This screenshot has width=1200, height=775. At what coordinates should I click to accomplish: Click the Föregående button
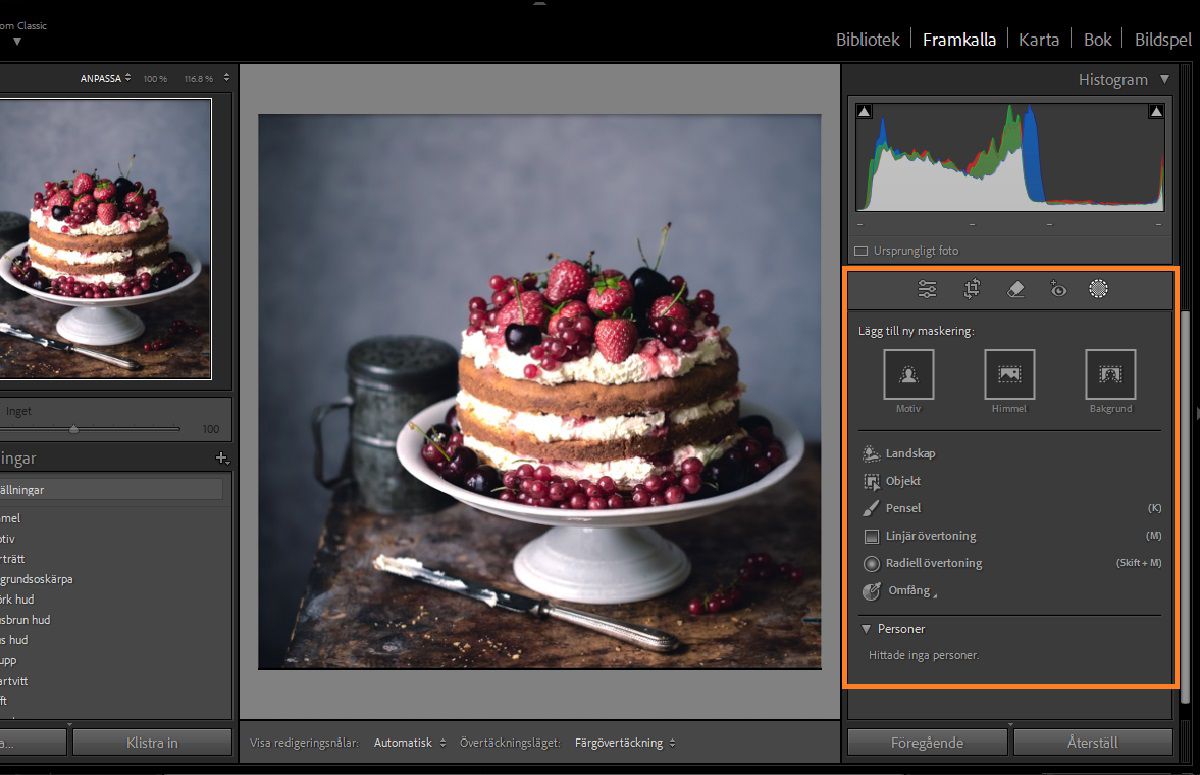click(927, 743)
